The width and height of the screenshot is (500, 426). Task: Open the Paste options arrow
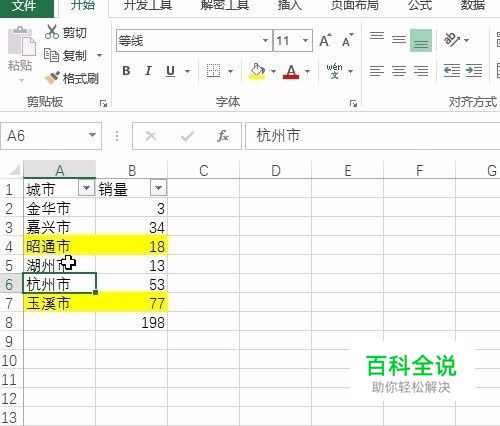21,80
